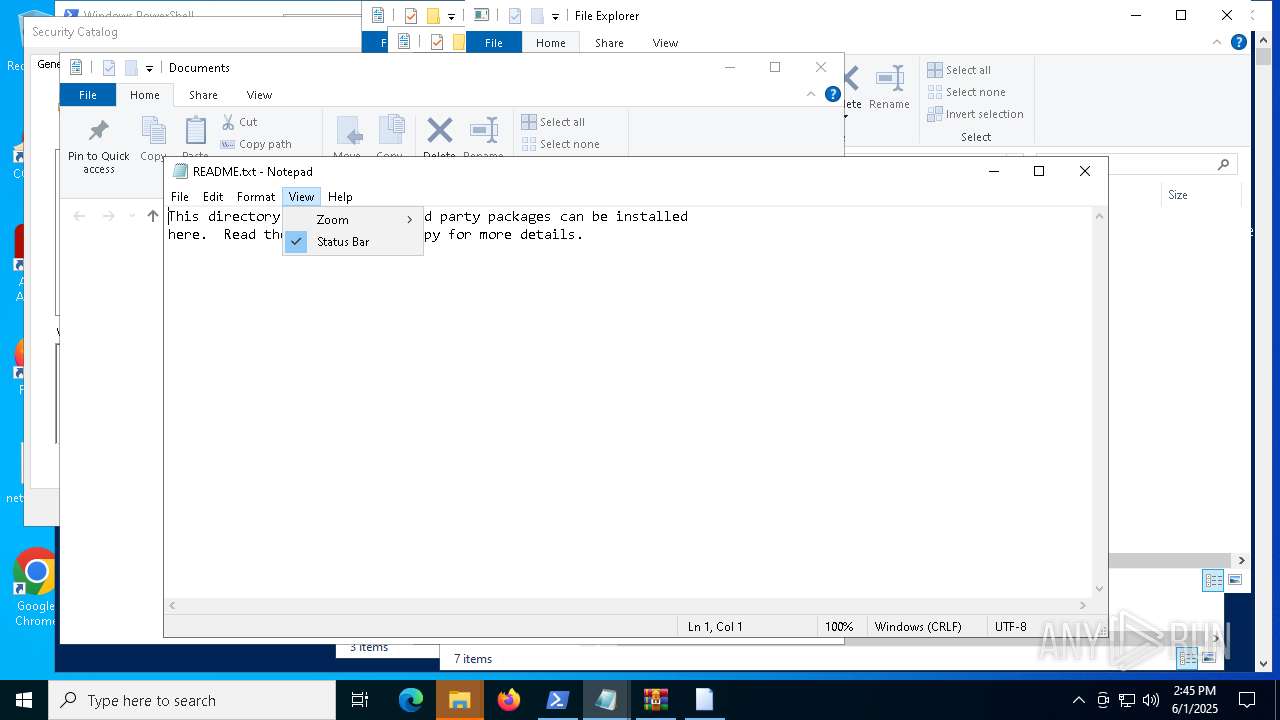Close the Notepad View menu via its header
This screenshot has width=1280, height=720.
coord(301,197)
